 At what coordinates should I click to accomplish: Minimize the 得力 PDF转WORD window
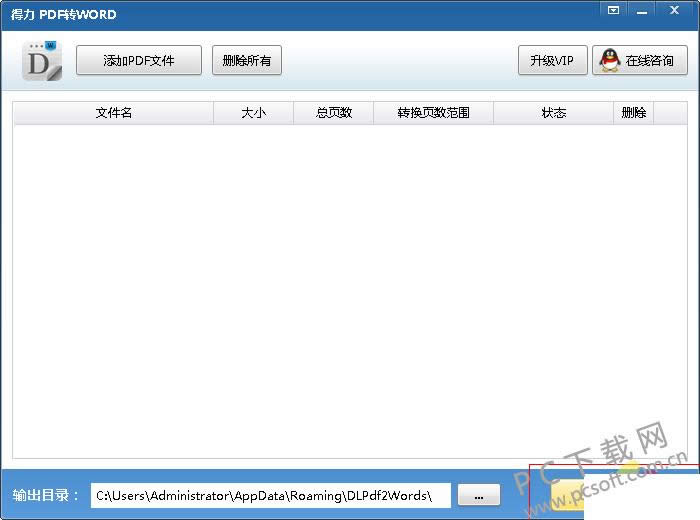pyautogui.click(x=642, y=10)
